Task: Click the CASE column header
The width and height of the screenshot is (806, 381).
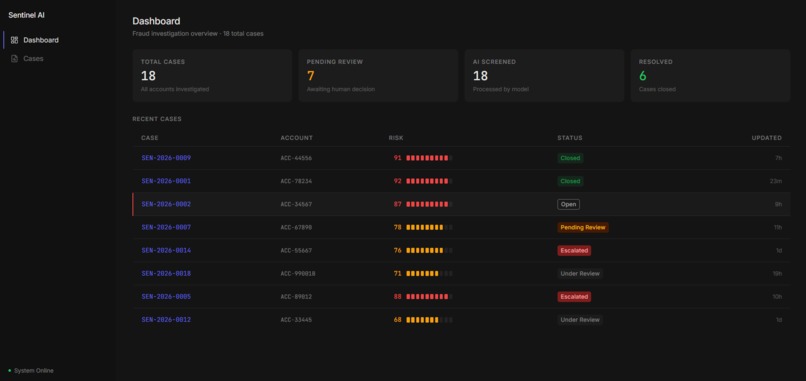Action: tap(150, 138)
